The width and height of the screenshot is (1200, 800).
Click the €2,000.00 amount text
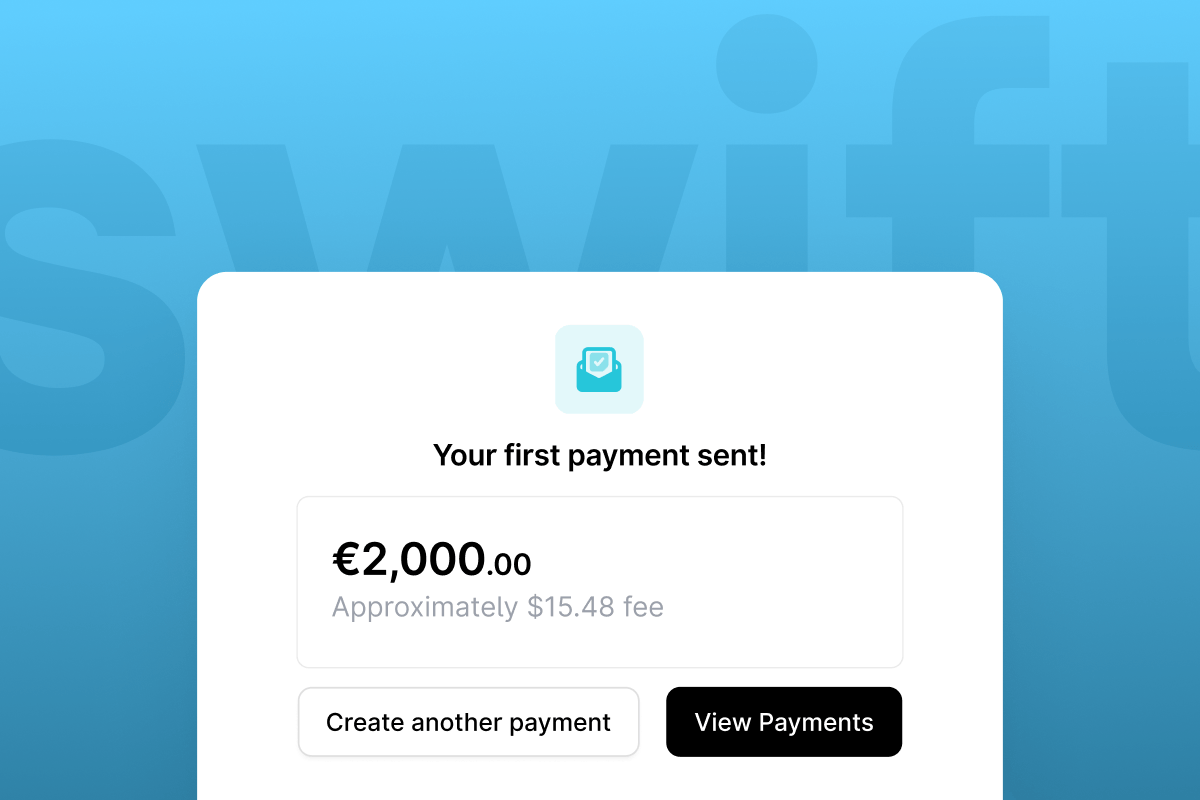coord(432,561)
